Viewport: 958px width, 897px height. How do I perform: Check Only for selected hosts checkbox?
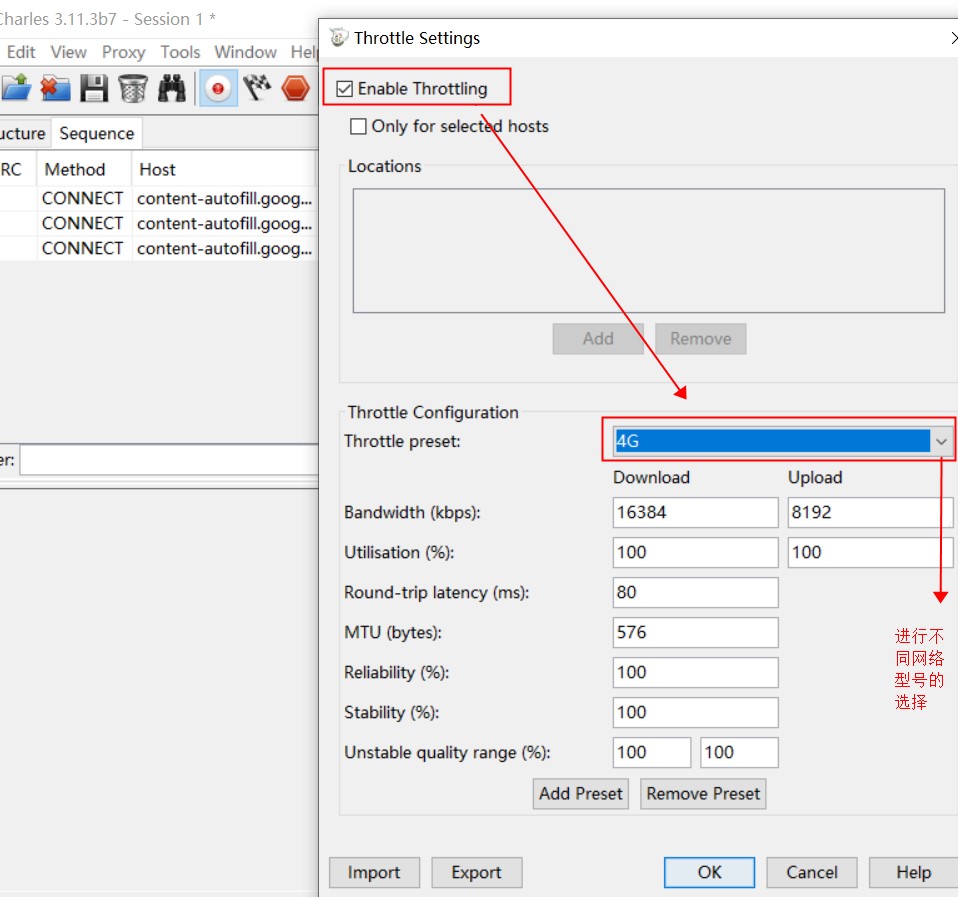pyautogui.click(x=358, y=126)
